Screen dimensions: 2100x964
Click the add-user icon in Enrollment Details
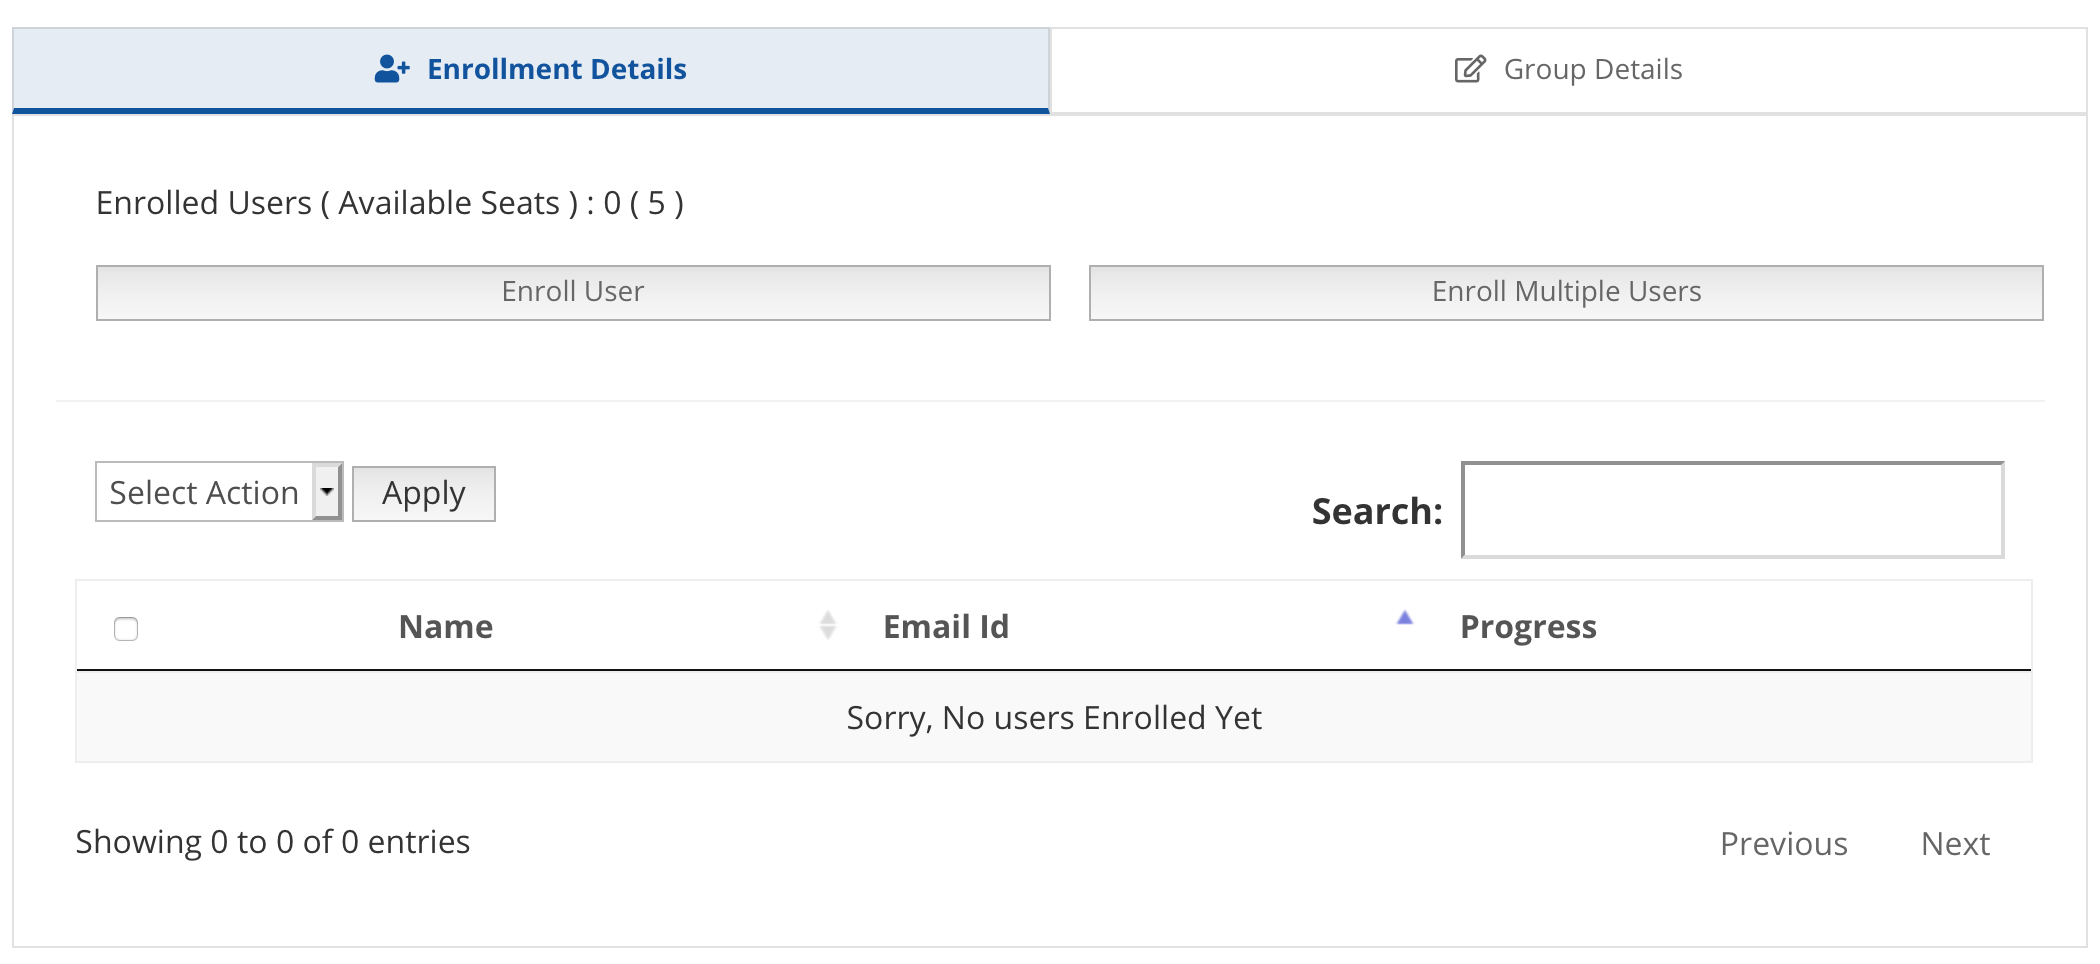pos(392,69)
